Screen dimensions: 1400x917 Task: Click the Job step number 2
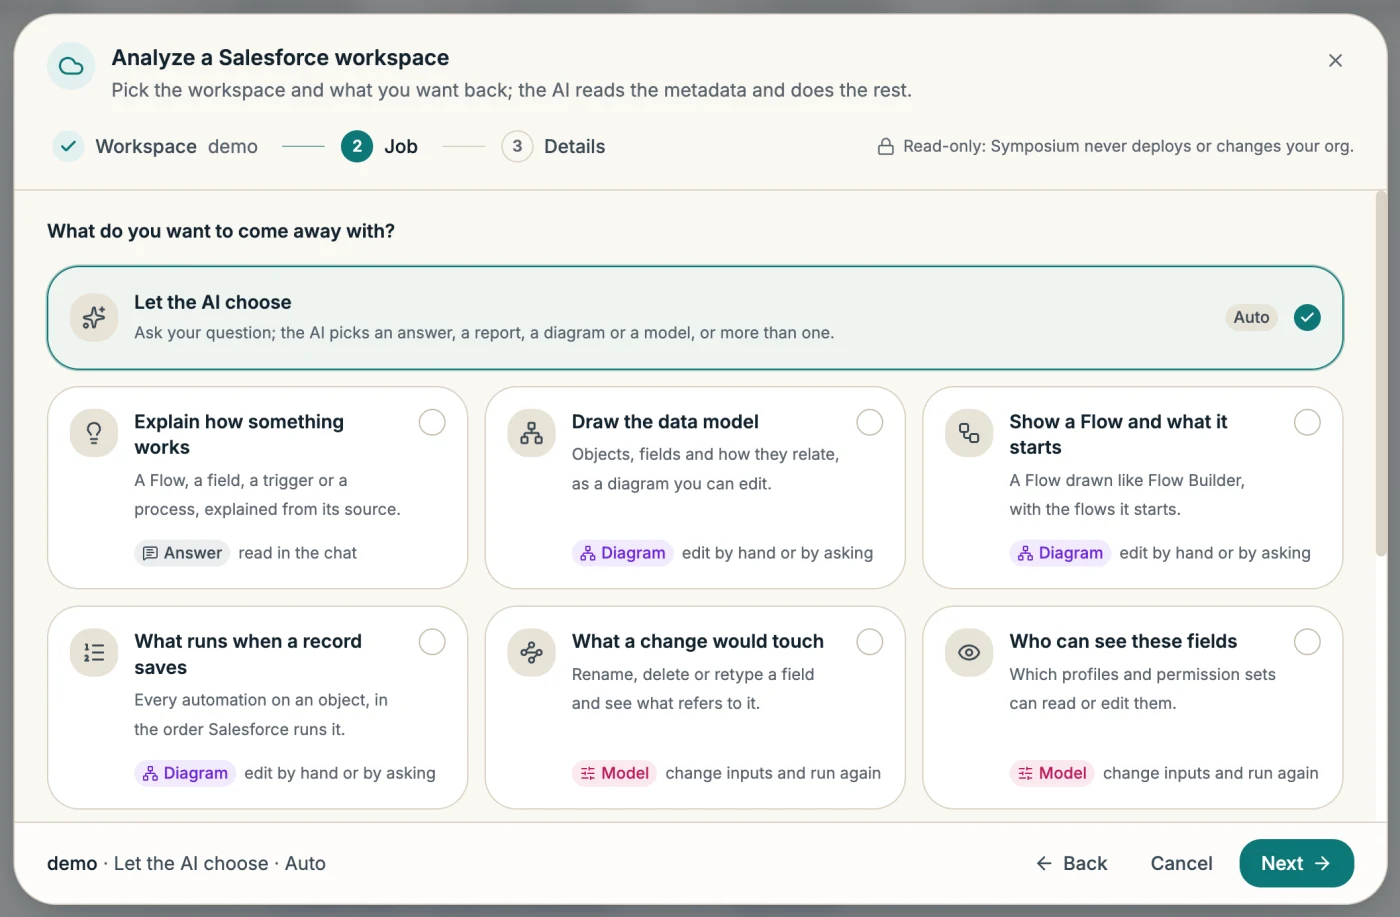tap(357, 146)
